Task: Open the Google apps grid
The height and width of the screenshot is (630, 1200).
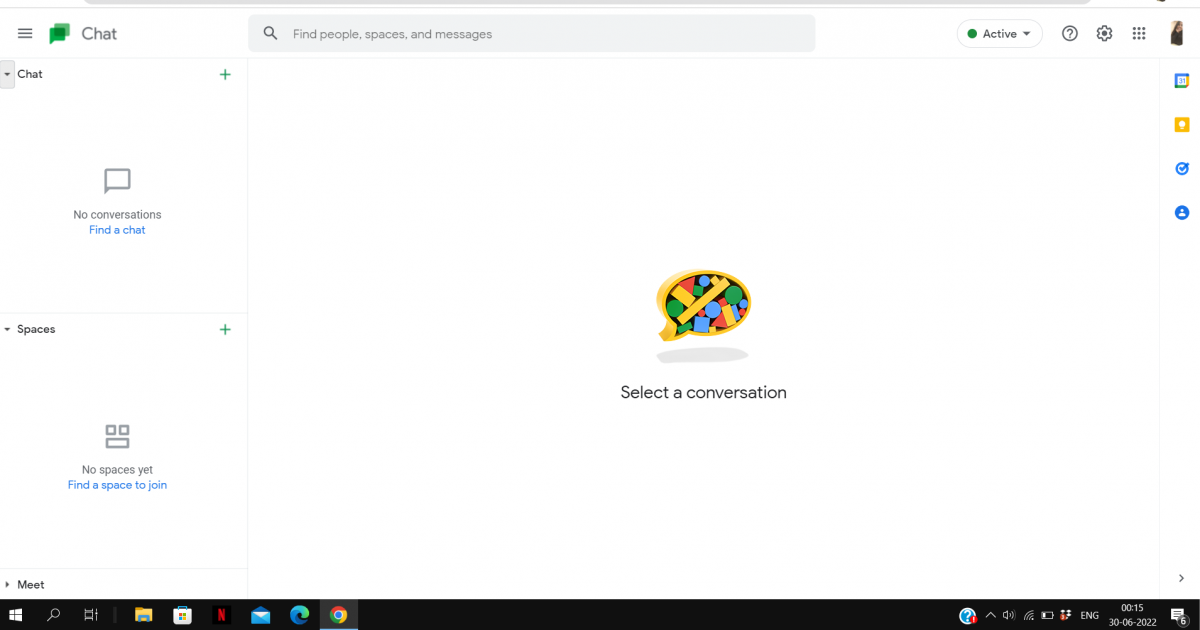Action: (x=1138, y=33)
